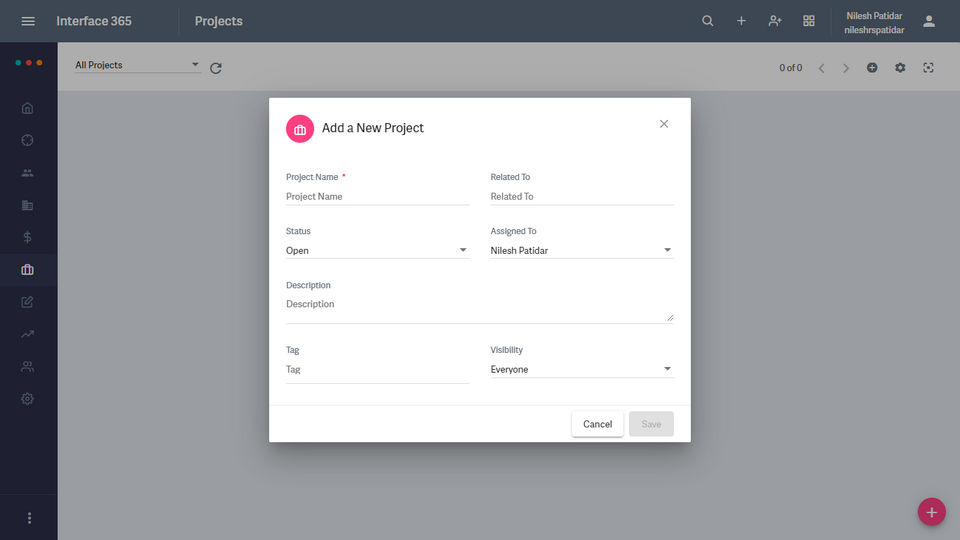Open Companies building icon in sidebar
This screenshot has width=960, height=540.
pos(28,205)
